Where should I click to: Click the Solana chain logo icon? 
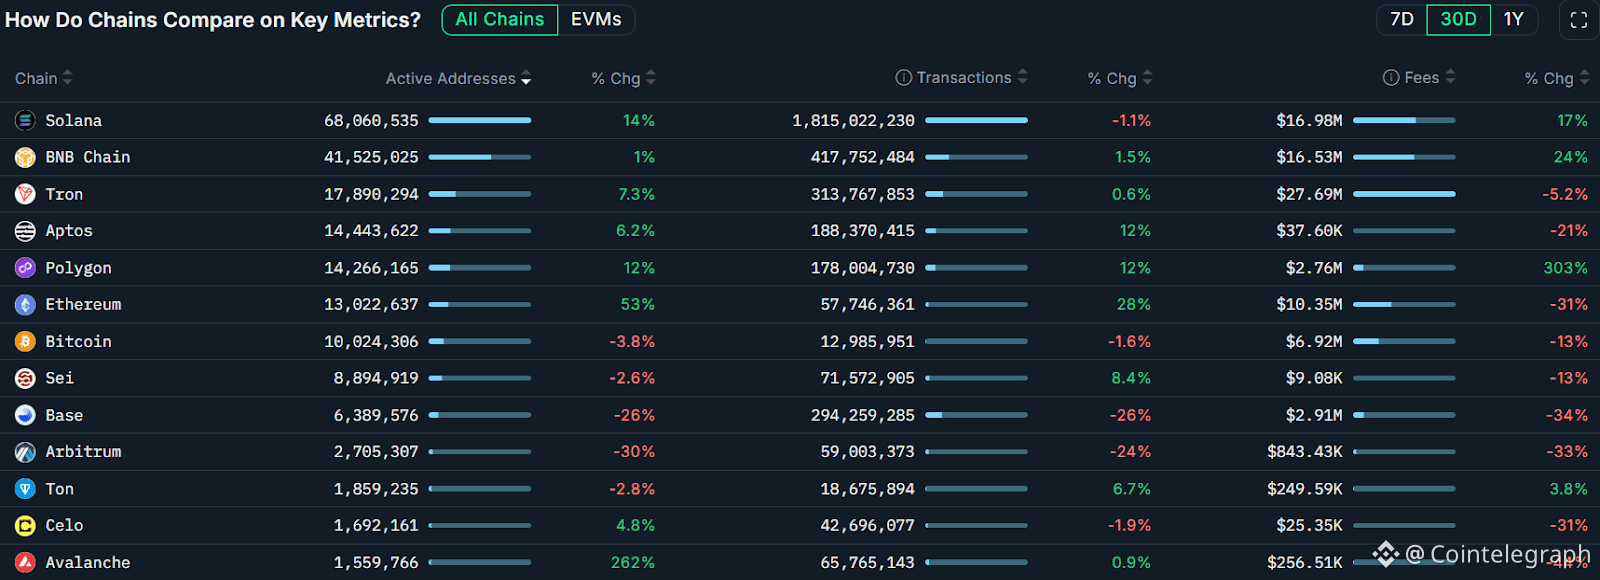pyautogui.click(x=25, y=121)
